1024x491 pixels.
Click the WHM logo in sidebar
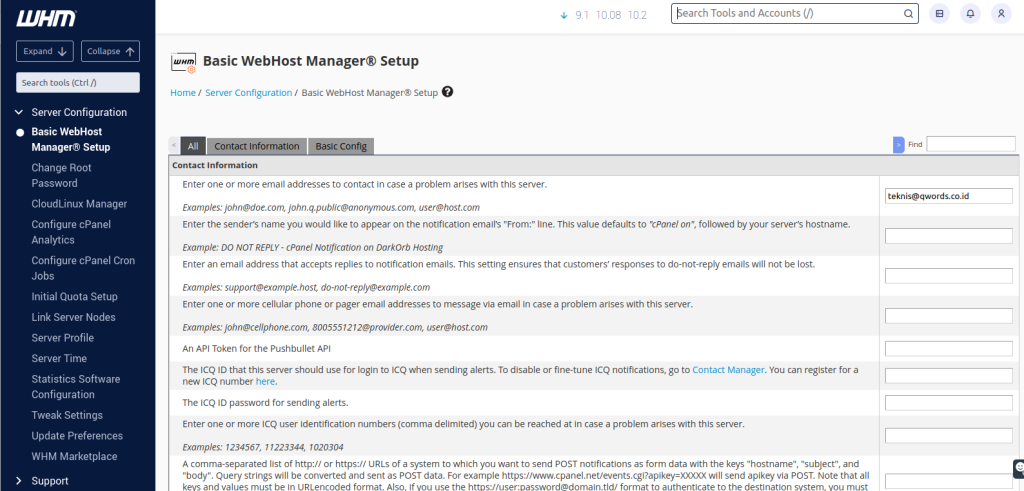tap(46, 19)
